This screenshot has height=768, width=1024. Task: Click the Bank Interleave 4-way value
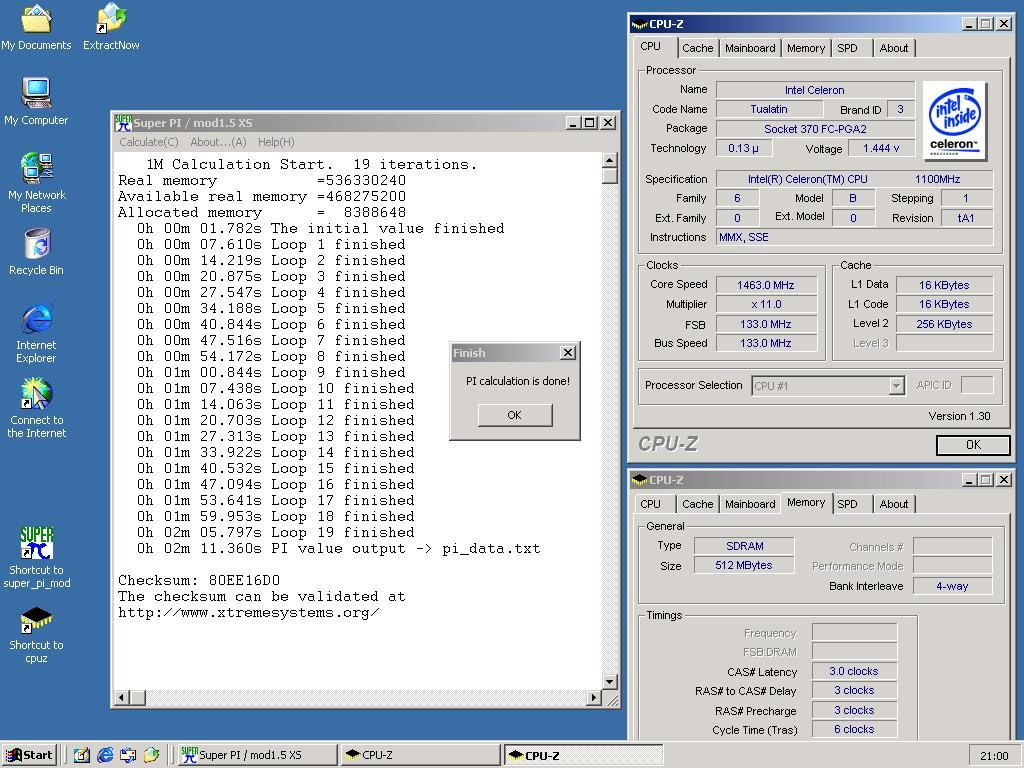coord(952,586)
